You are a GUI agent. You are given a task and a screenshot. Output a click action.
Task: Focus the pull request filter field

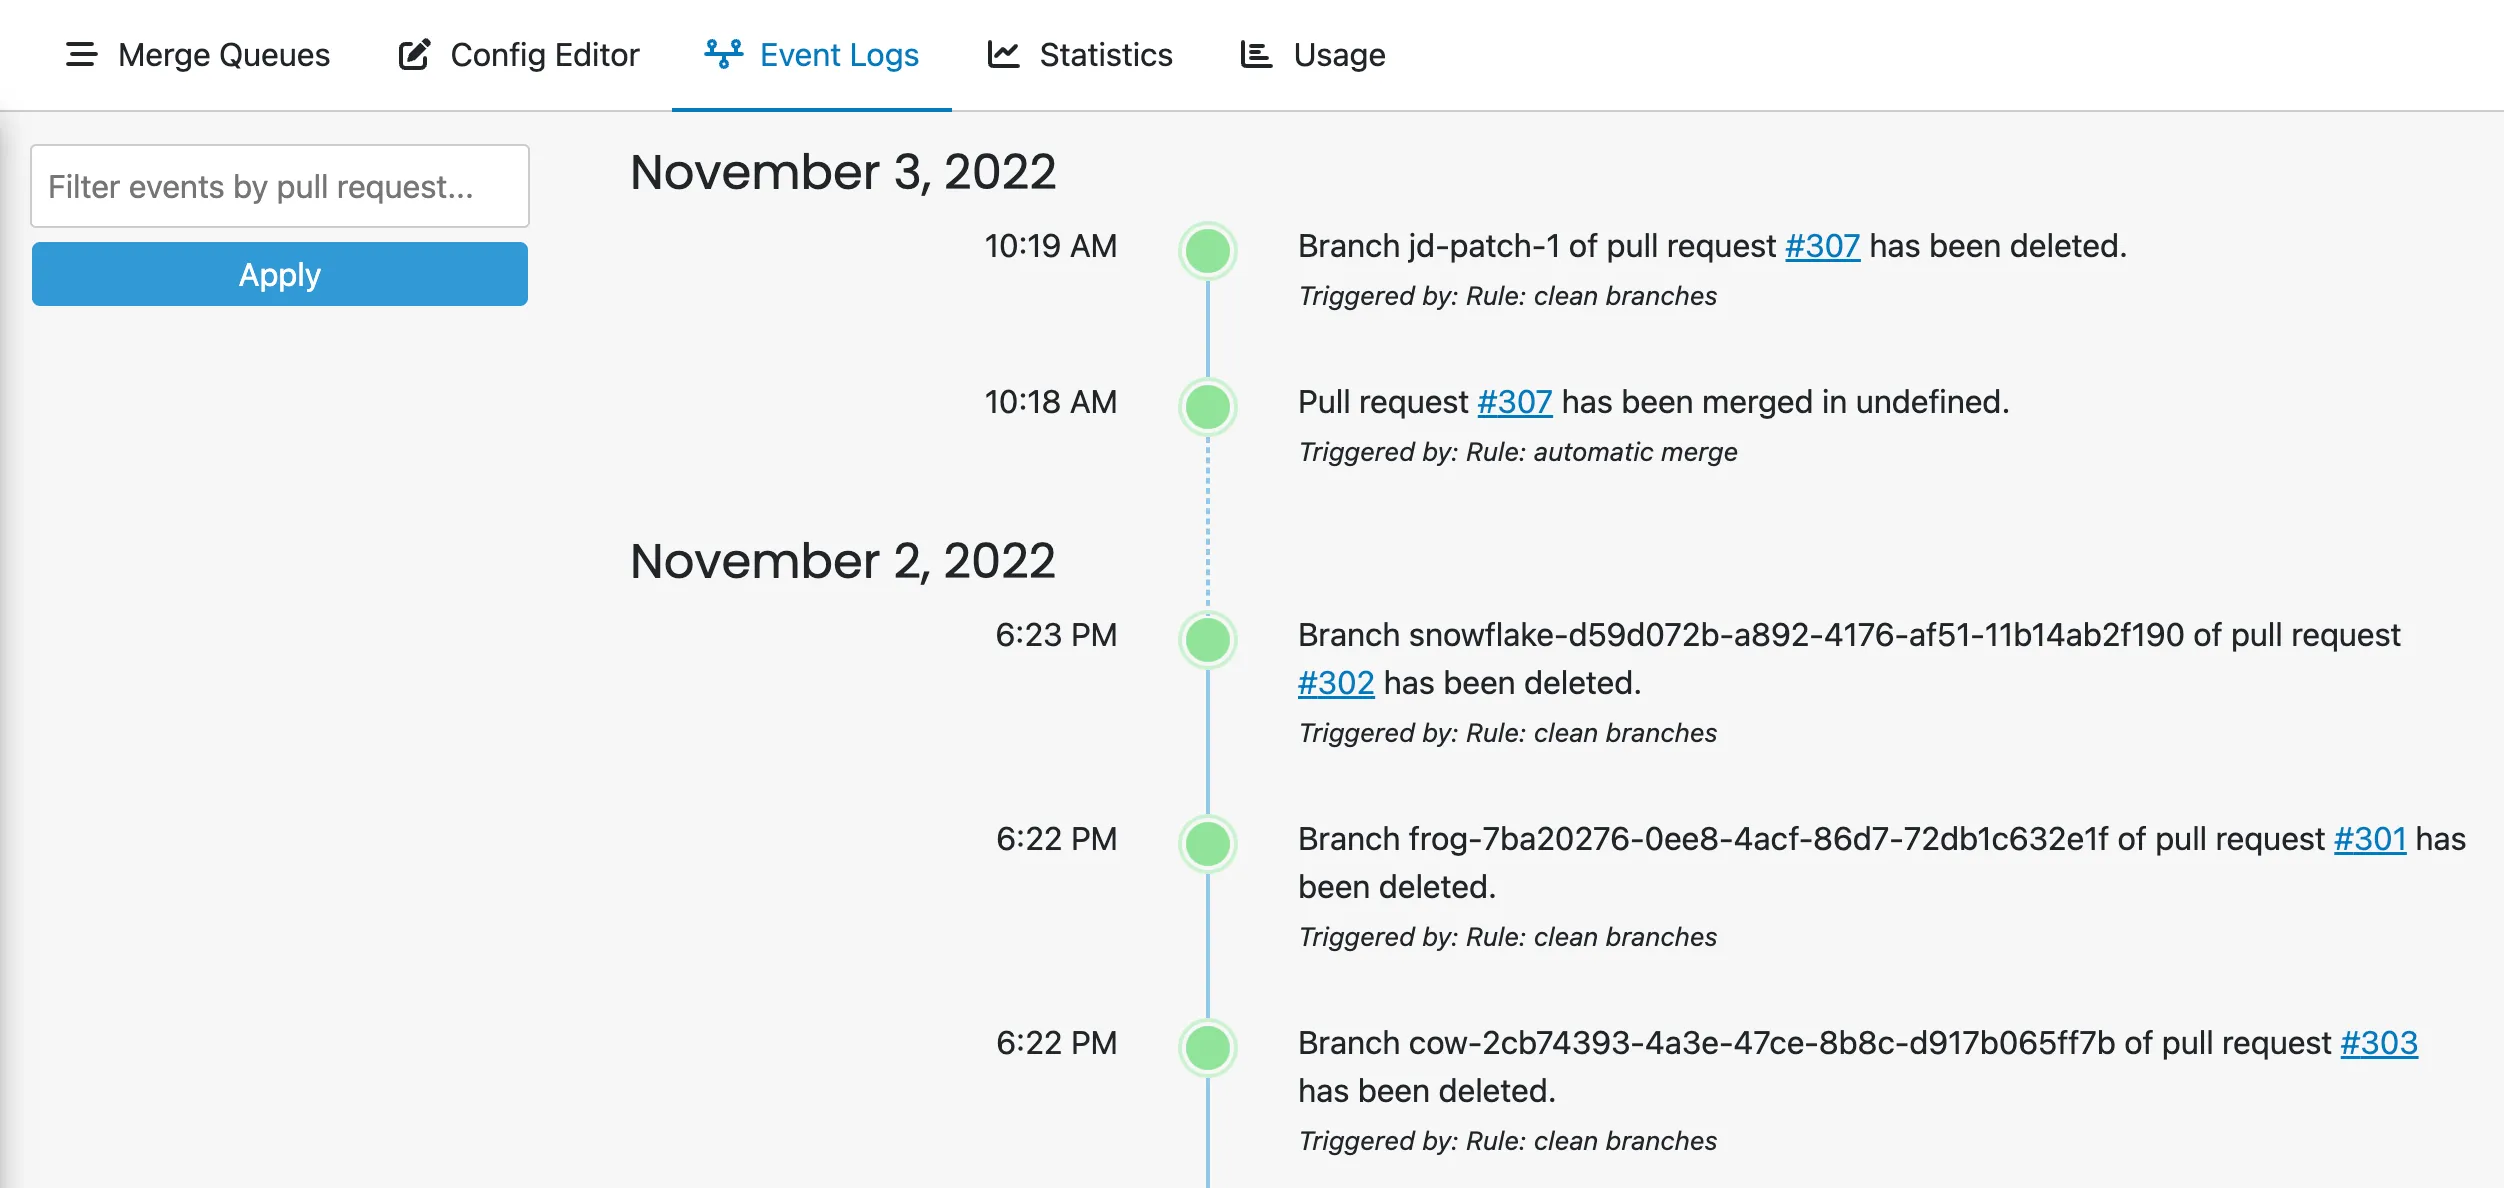coord(280,186)
